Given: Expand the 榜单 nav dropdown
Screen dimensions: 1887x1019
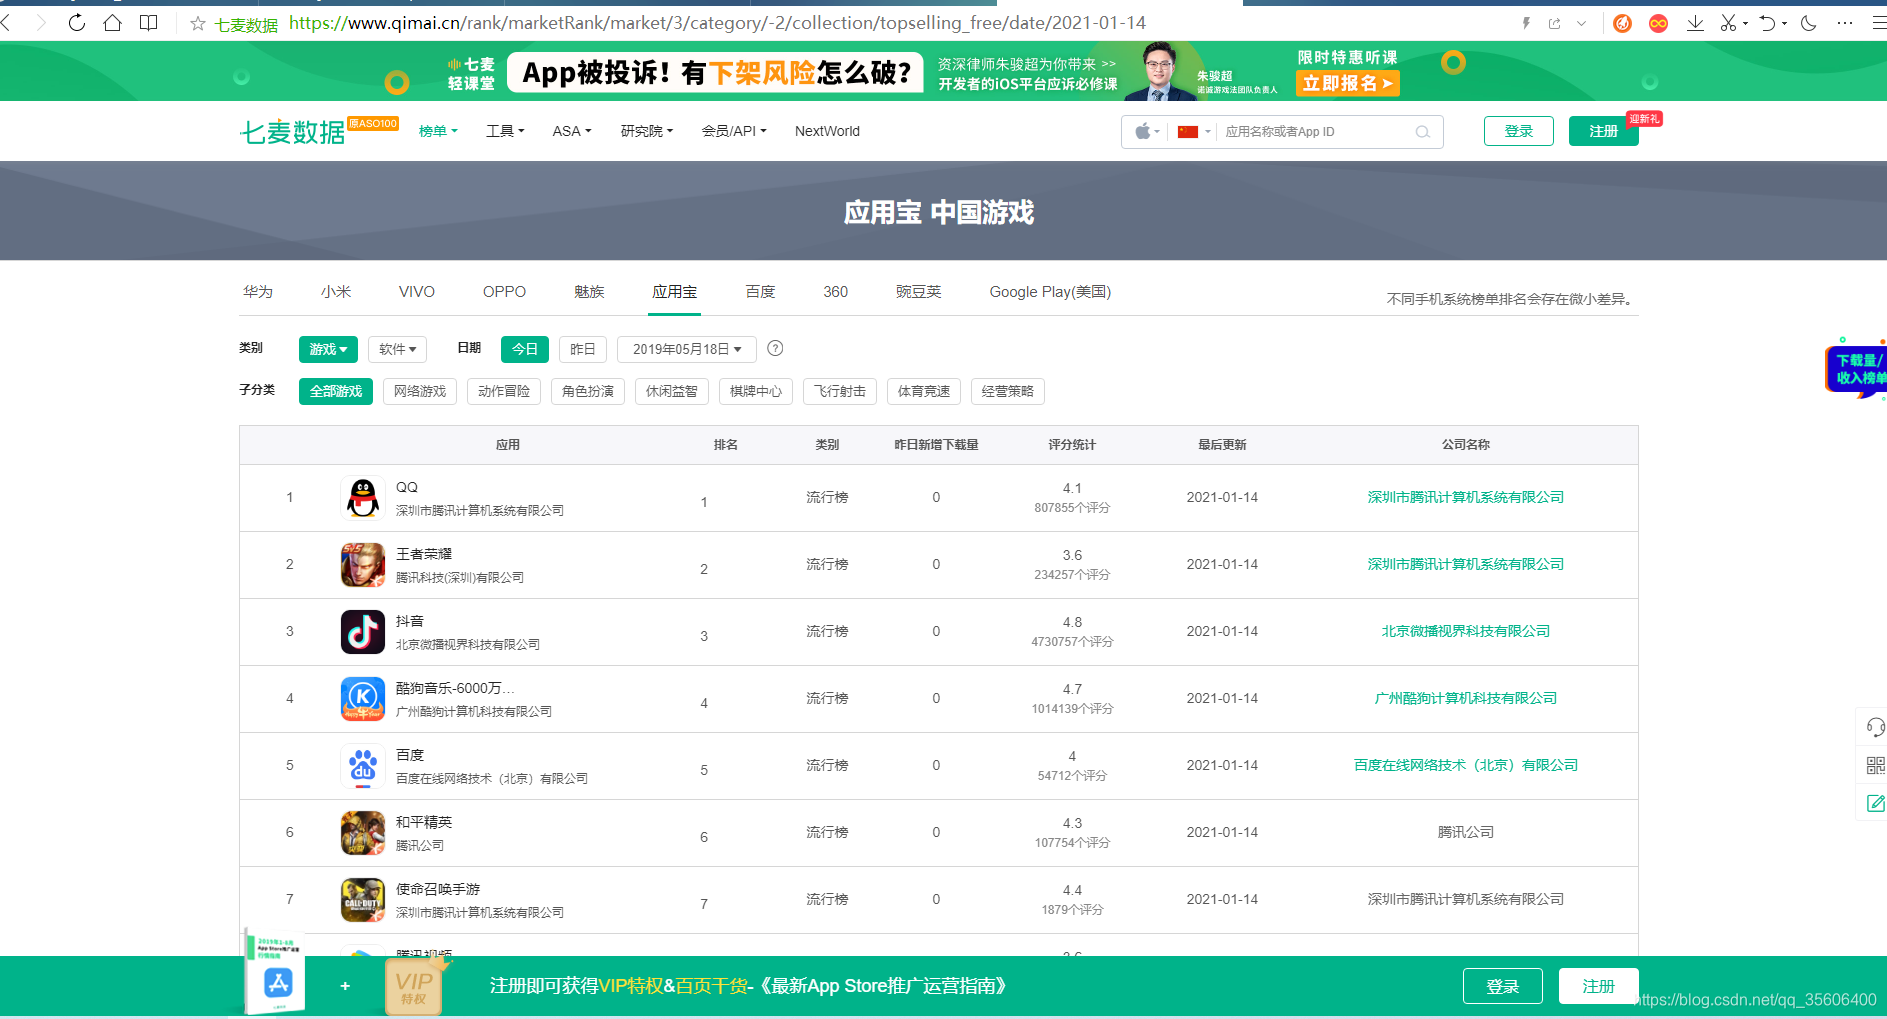Looking at the screenshot, I should point(438,131).
